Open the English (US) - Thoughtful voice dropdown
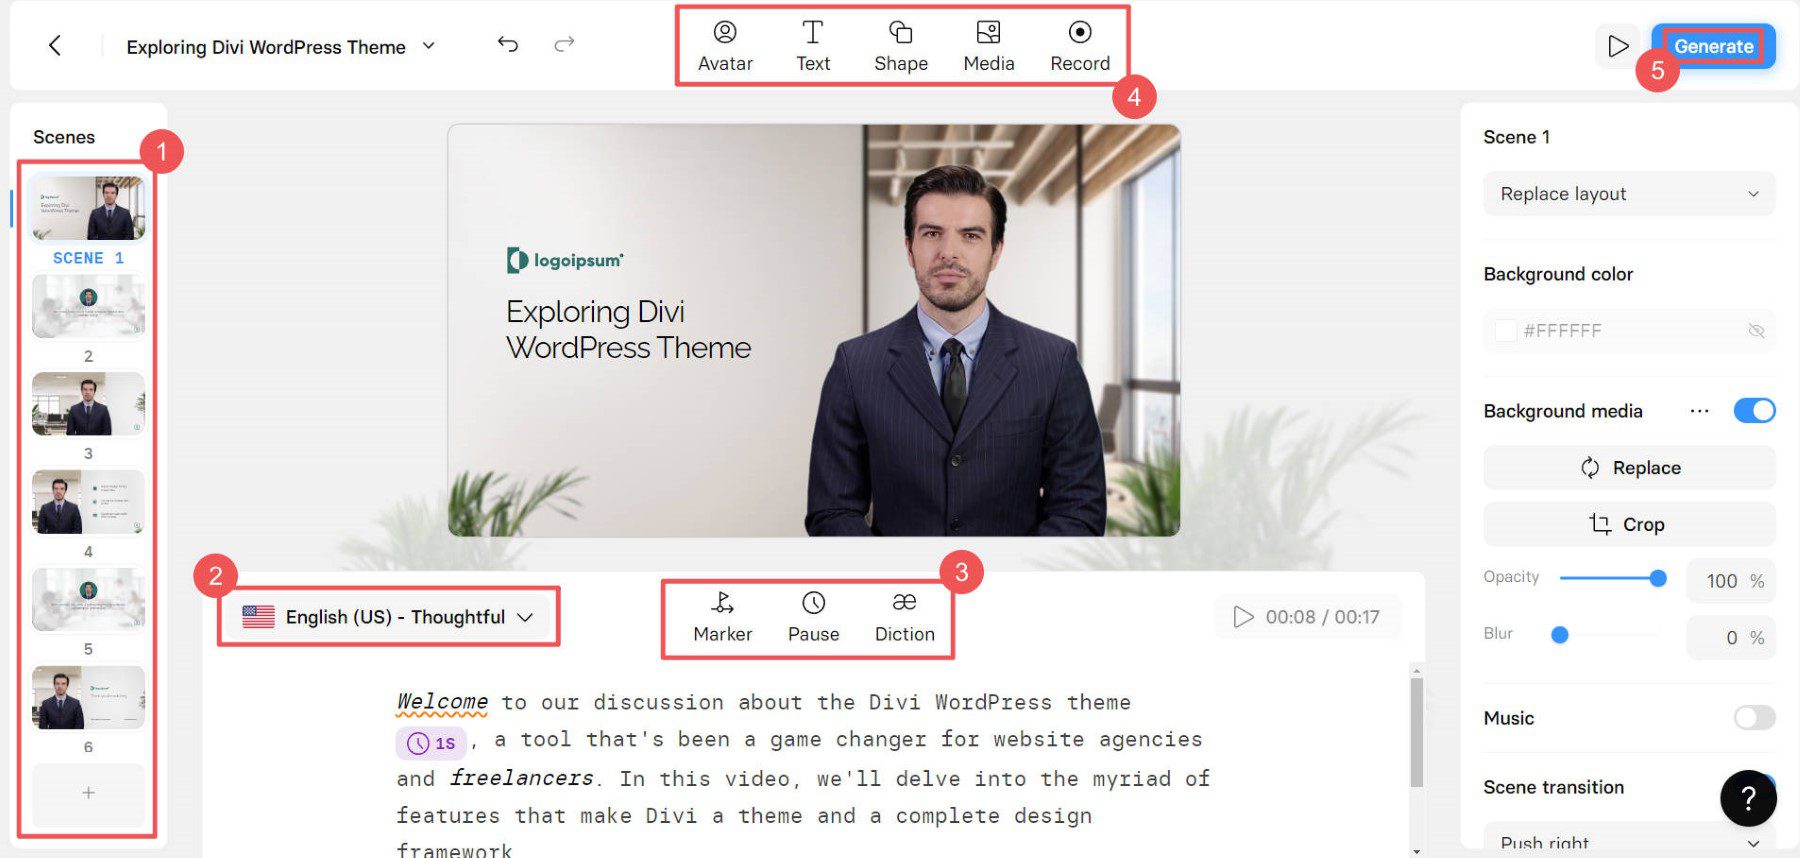 point(388,617)
